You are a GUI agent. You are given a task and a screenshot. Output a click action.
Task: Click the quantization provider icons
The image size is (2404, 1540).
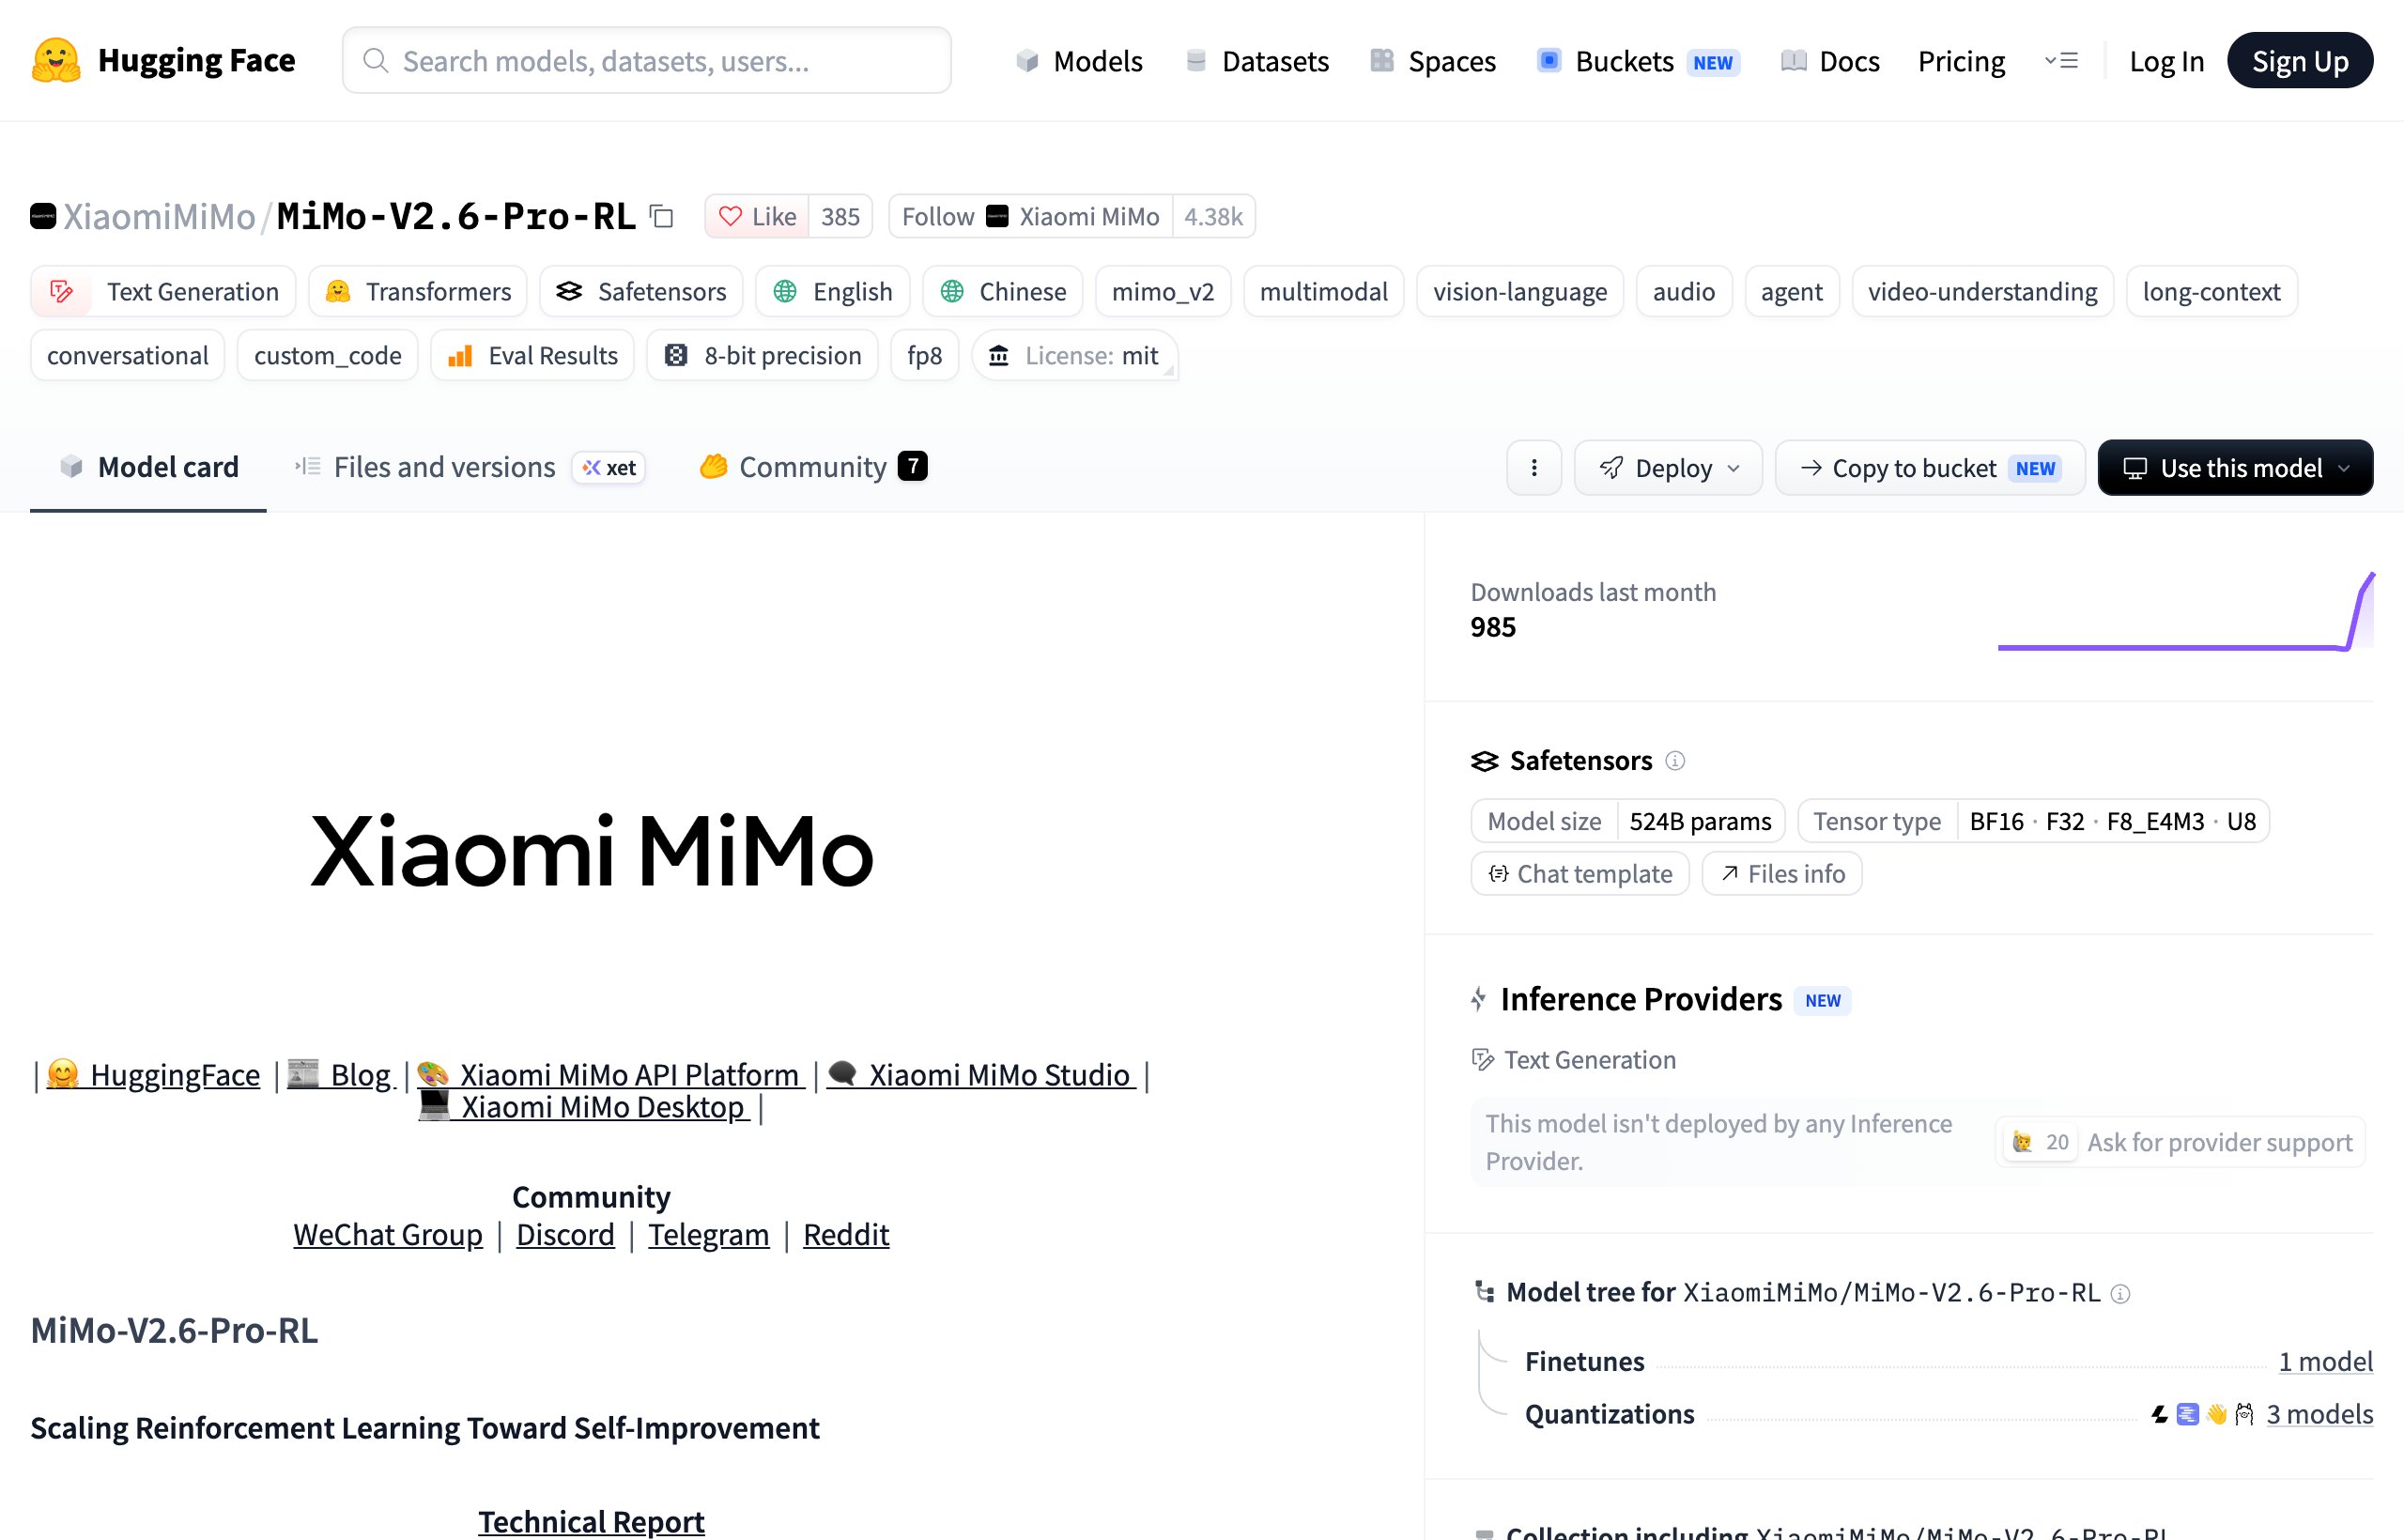point(2202,1414)
